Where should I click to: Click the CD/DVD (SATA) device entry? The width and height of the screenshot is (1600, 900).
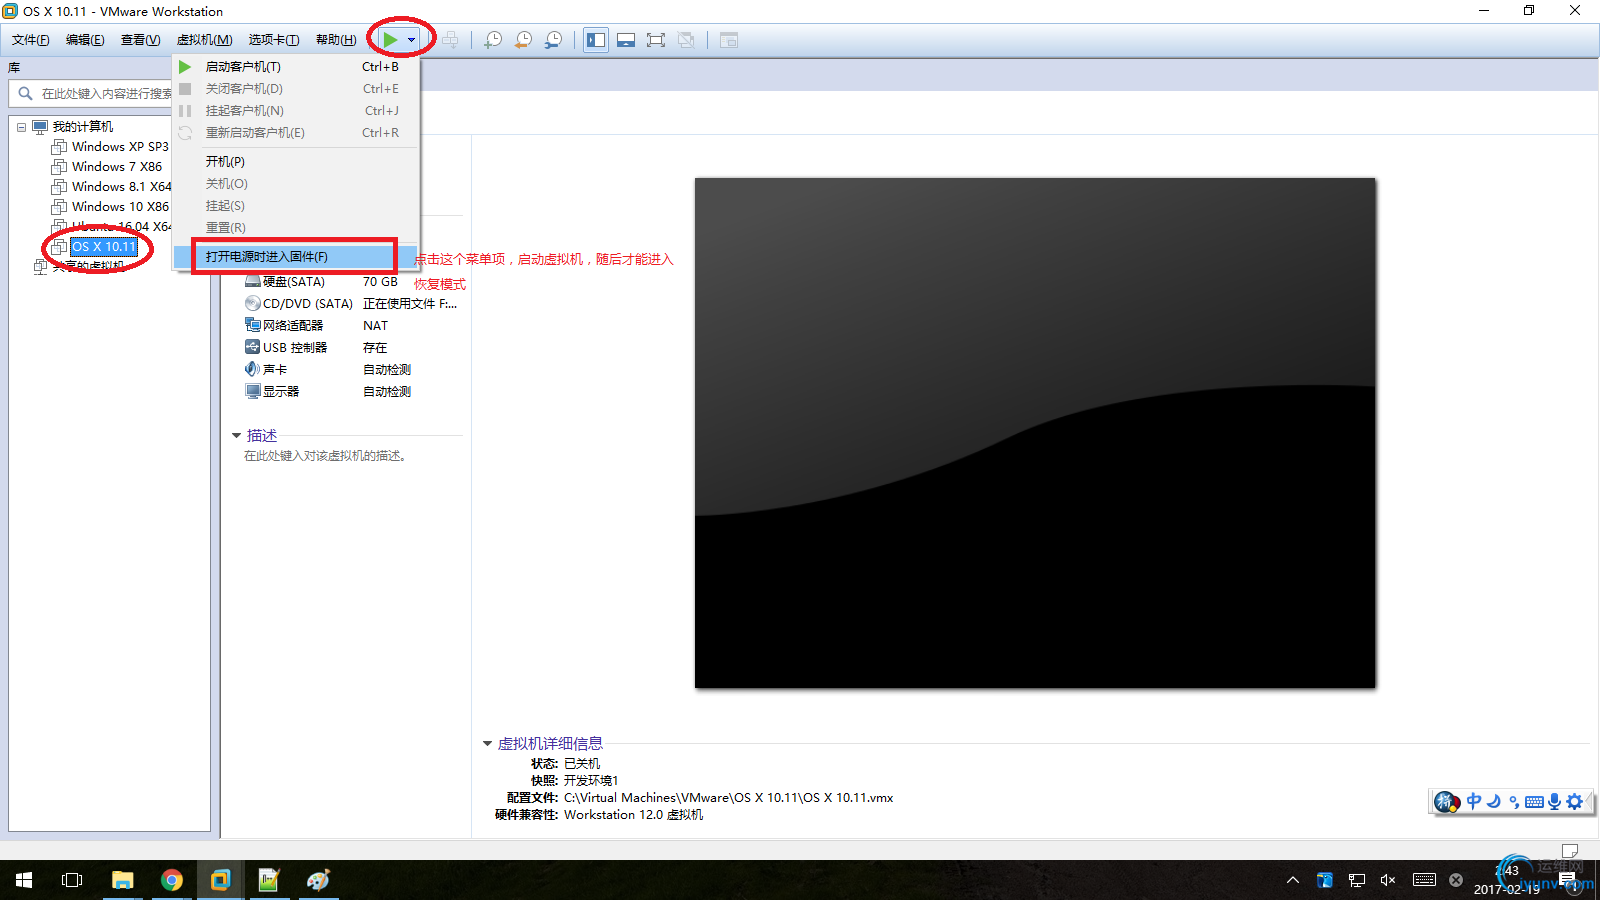[x=299, y=304]
